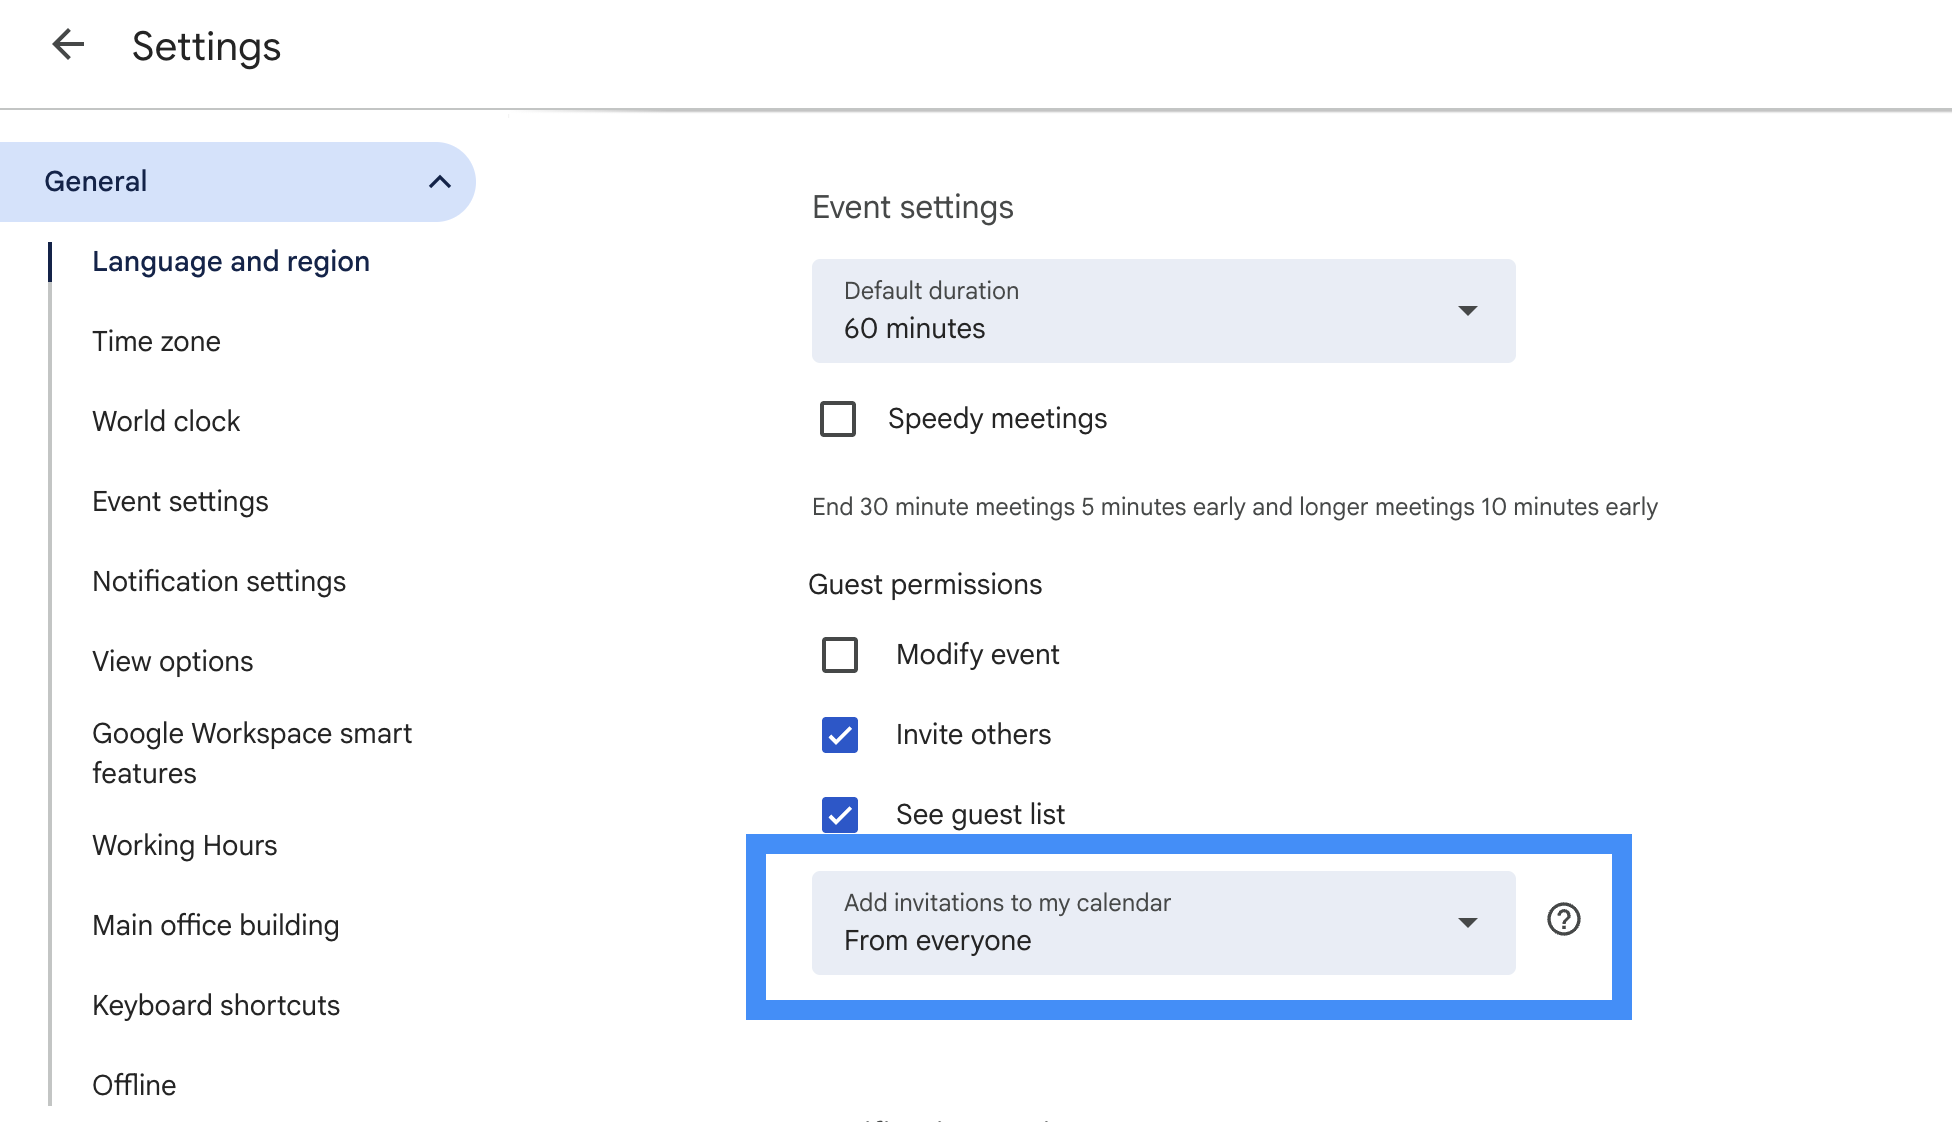
Task: Navigate to View options
Action: (172, 662)
